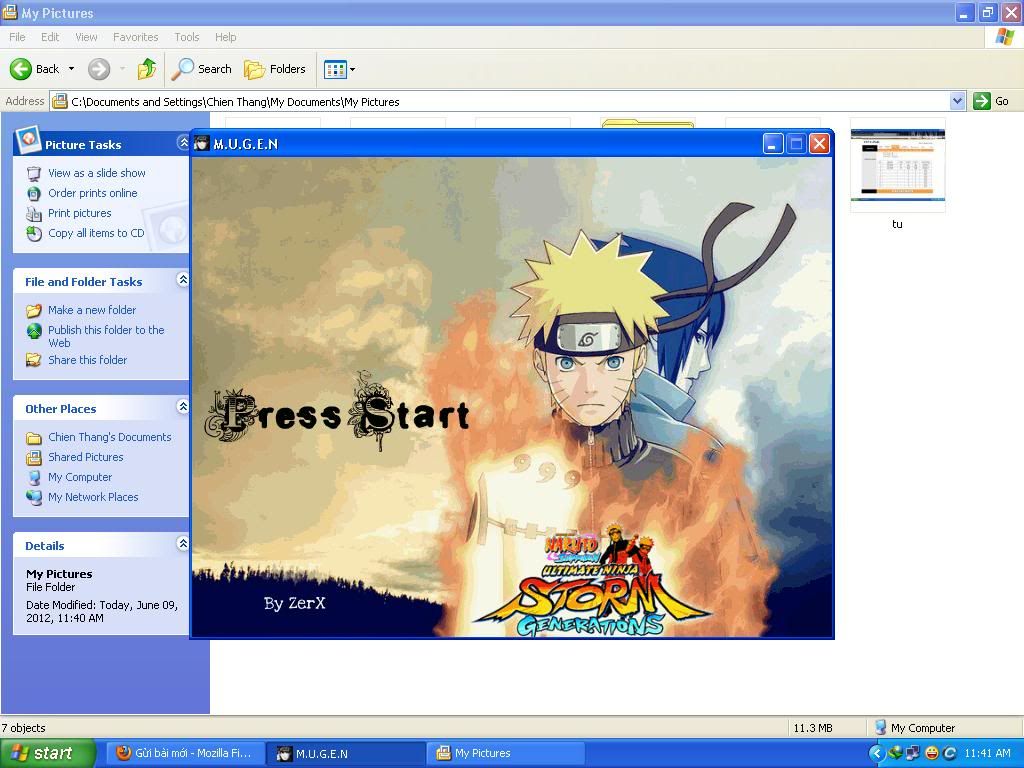Click the Publish to Web globe icon
The image size is (1024, 768).
coord(34,331)
